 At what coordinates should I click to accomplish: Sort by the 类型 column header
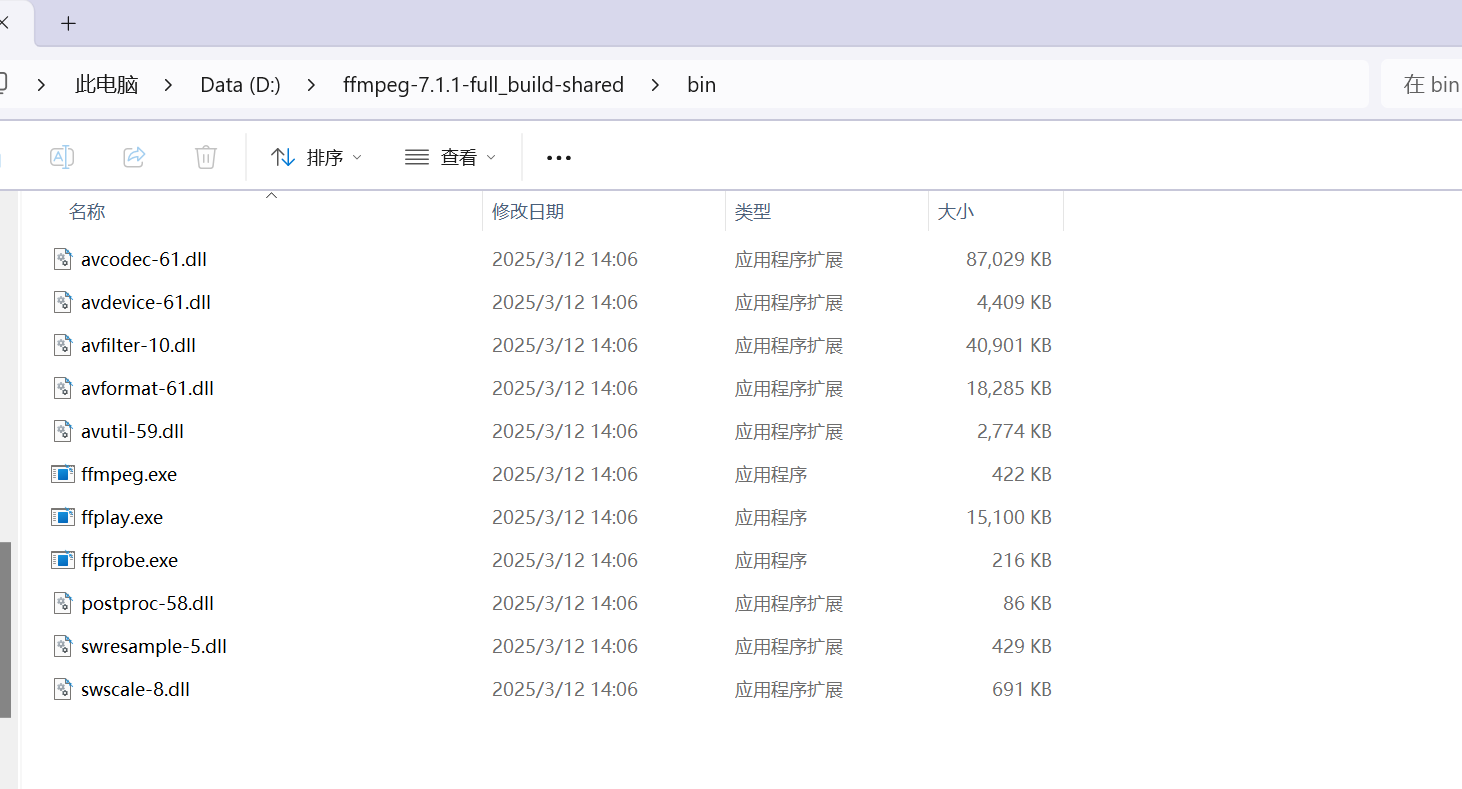pos(753,212)
